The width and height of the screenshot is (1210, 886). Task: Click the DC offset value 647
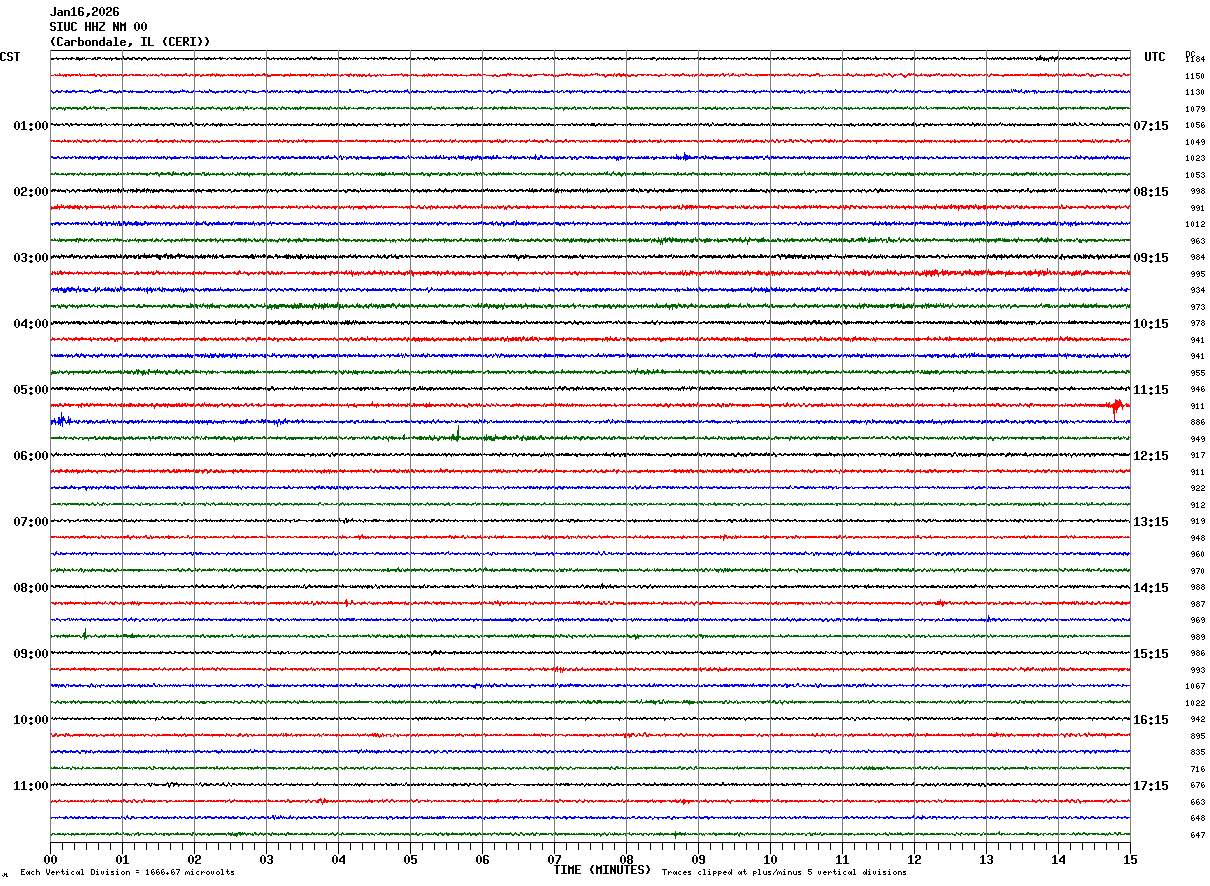(x=1197, y=835)
